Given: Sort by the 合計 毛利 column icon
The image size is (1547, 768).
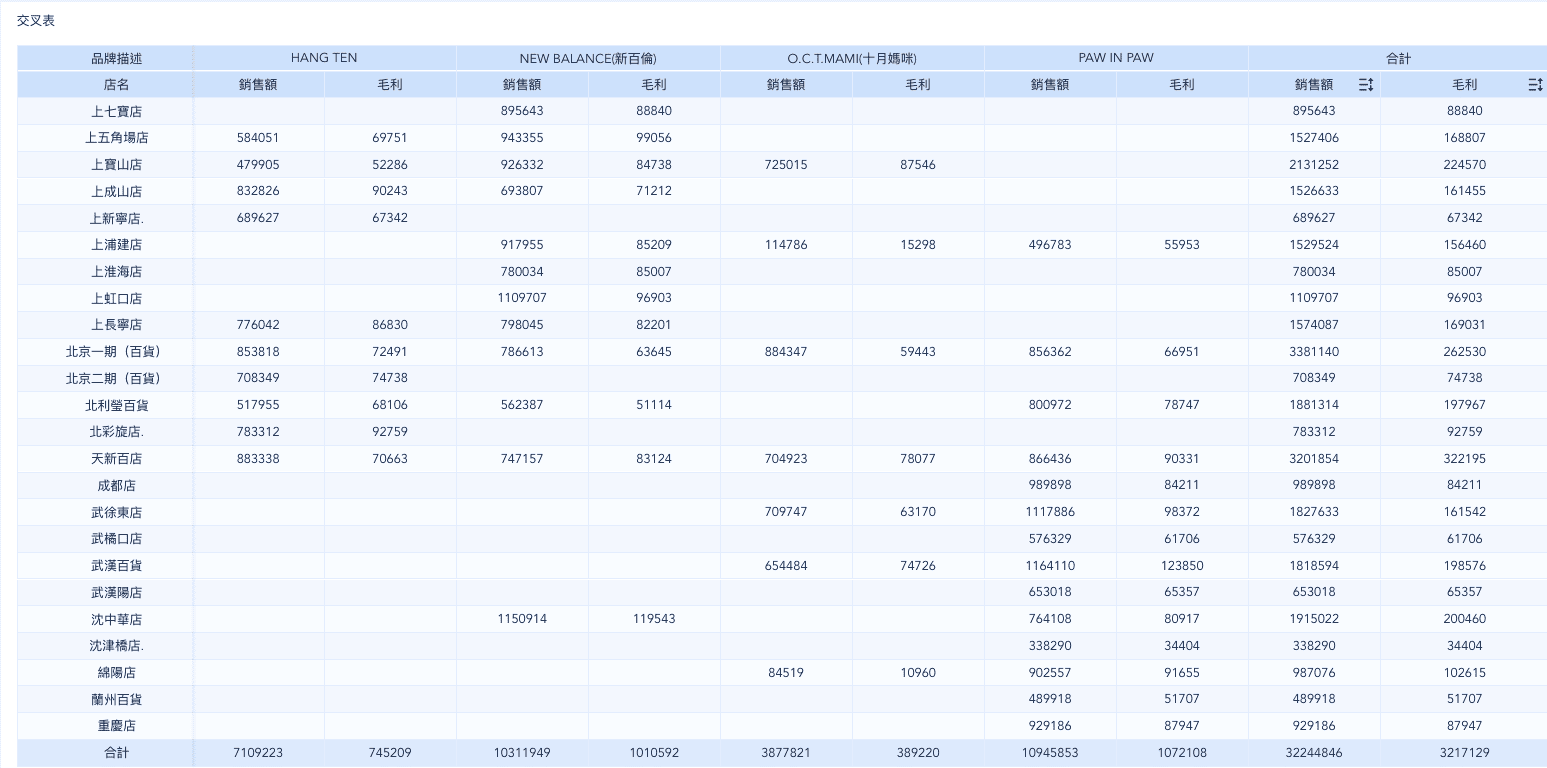Looking at the screenshot, I should click(1536, 85).
